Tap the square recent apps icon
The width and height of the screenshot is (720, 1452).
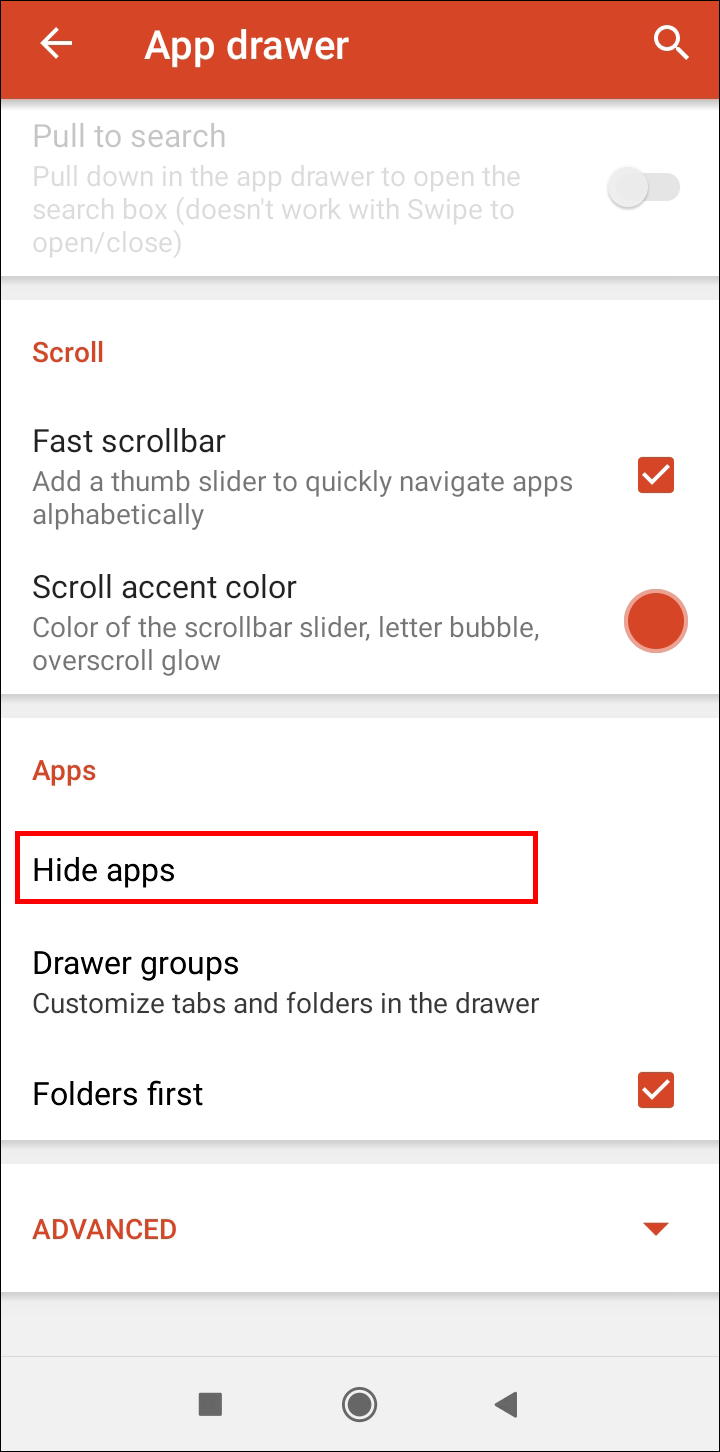(210, 1405)
